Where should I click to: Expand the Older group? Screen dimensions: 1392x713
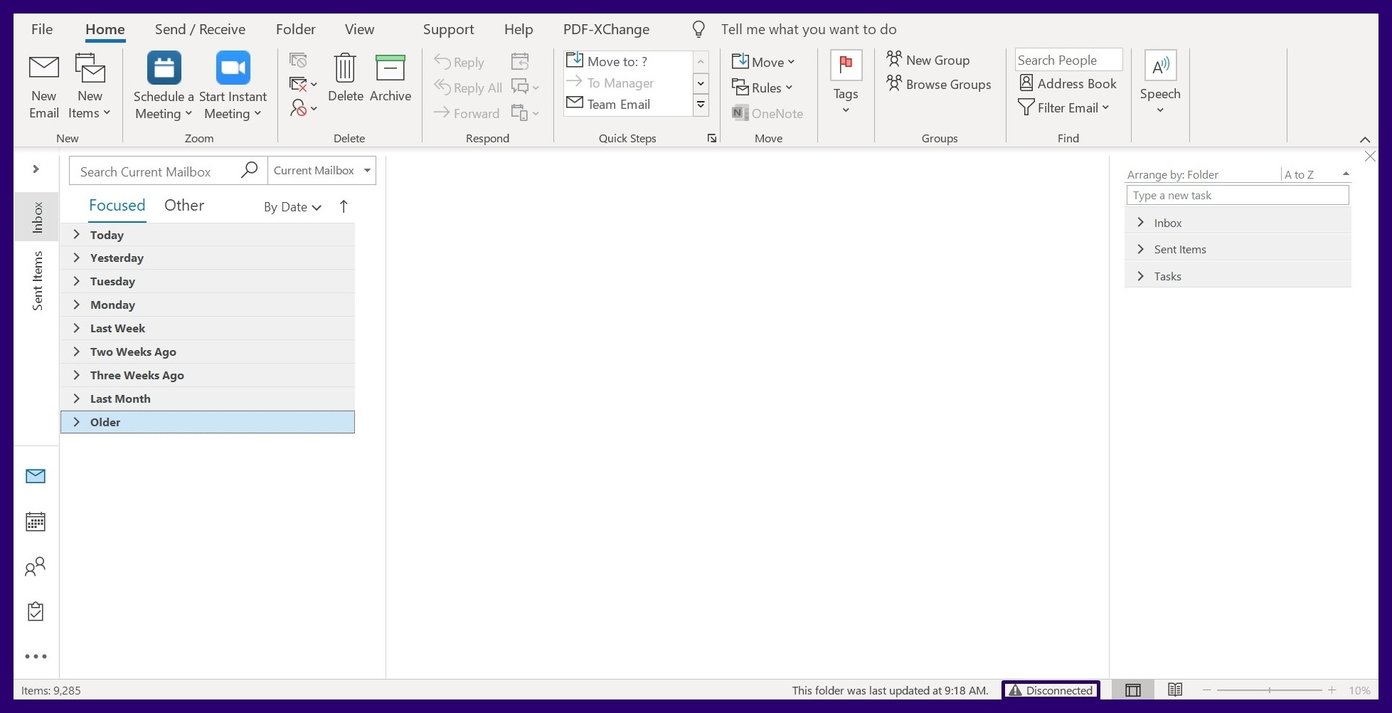point(76,422)
